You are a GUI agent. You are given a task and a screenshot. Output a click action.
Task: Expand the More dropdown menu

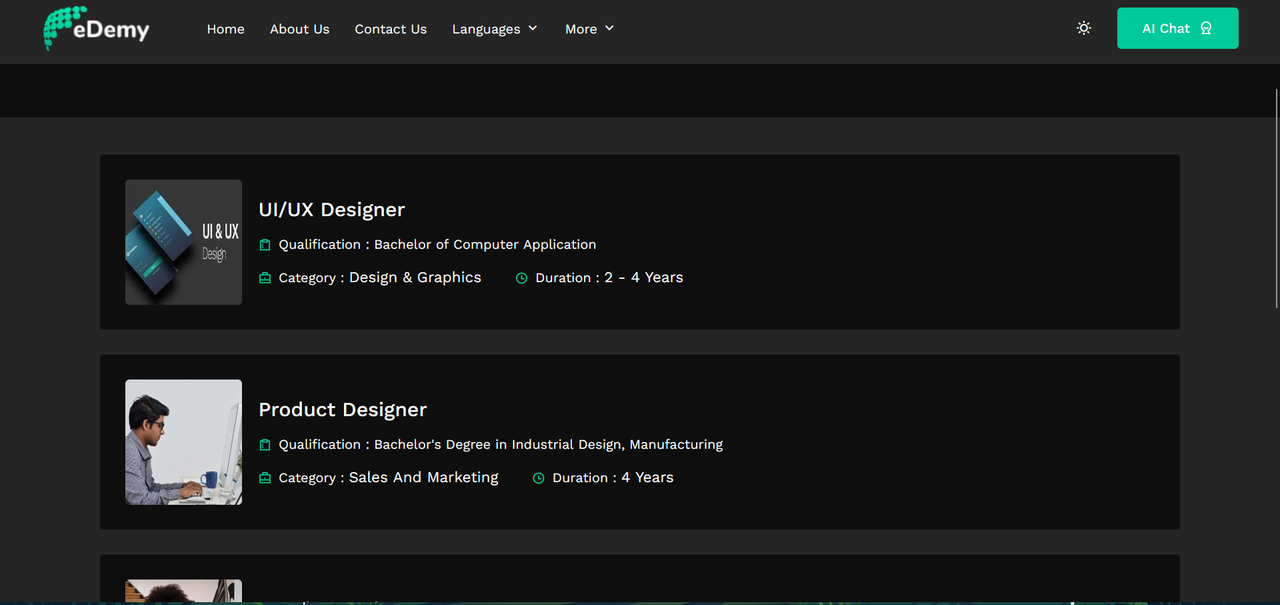pos(589,29)
